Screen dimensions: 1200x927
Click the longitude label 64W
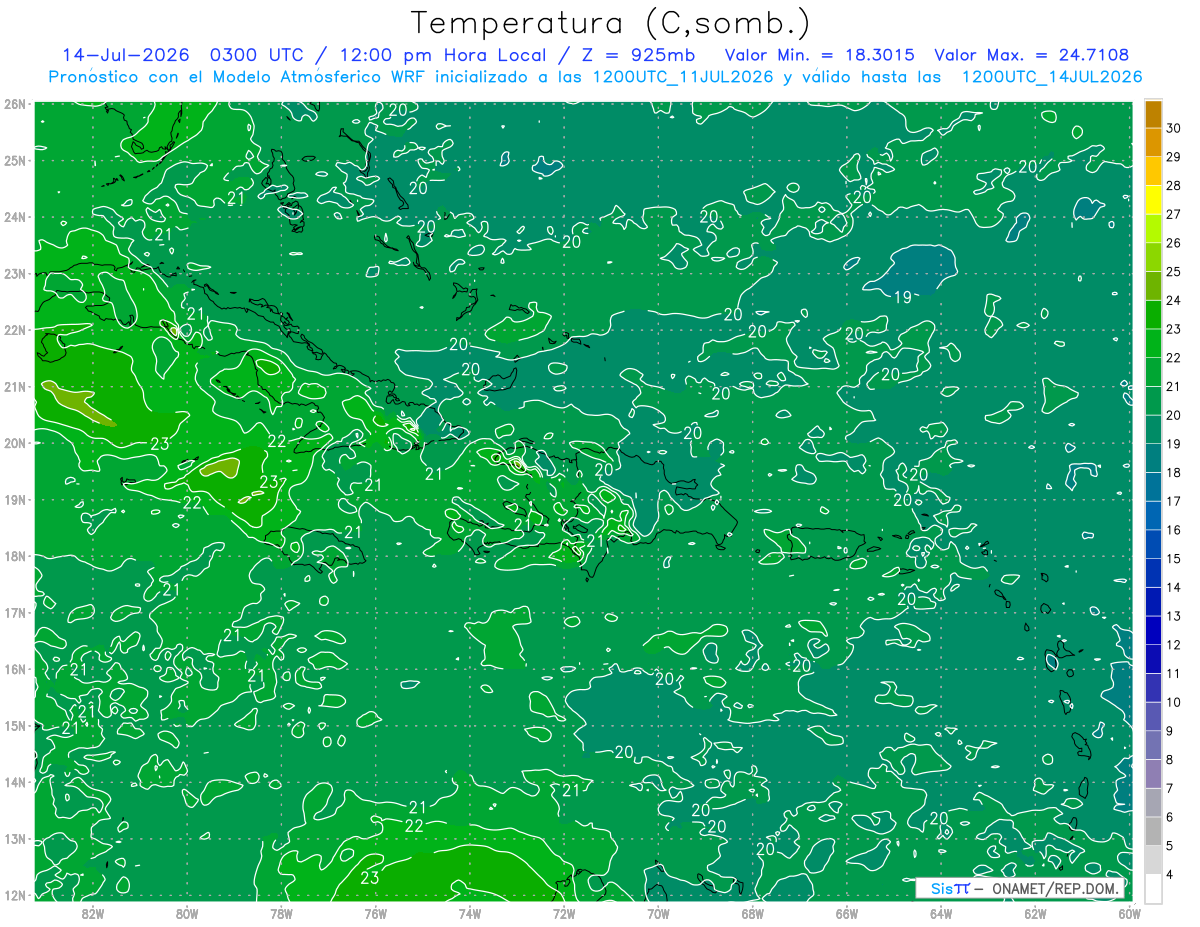pos(941,913)
